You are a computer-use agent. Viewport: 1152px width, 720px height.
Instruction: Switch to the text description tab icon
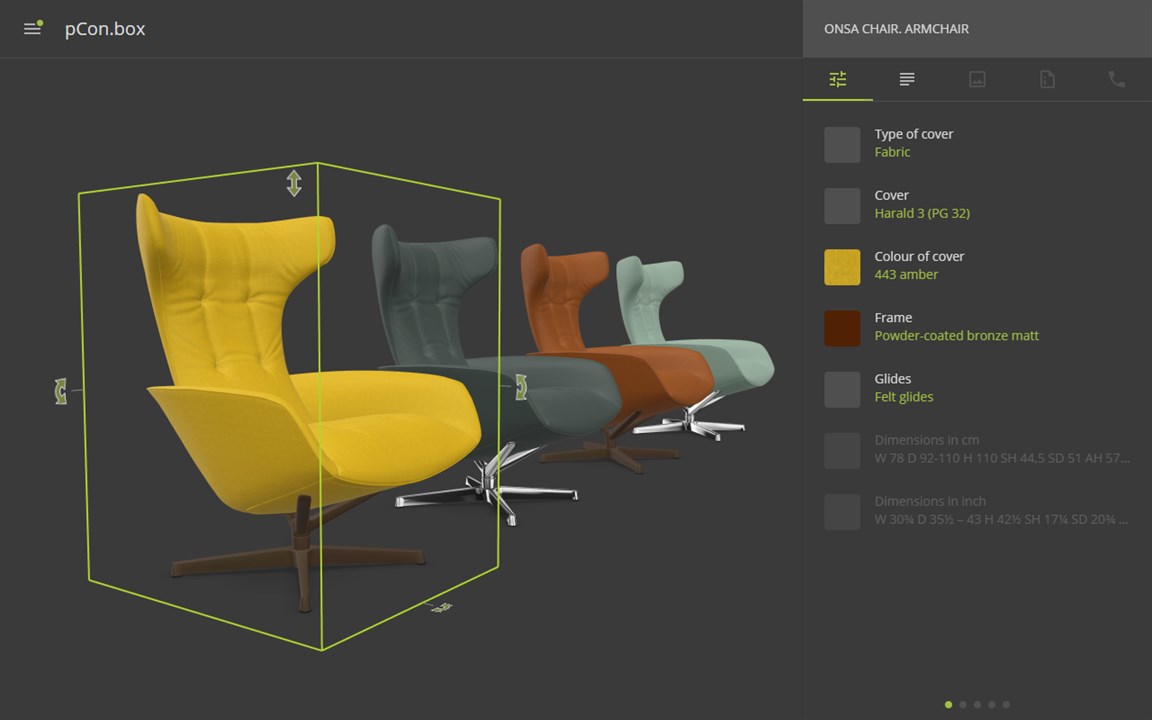(x=907, y=79)
